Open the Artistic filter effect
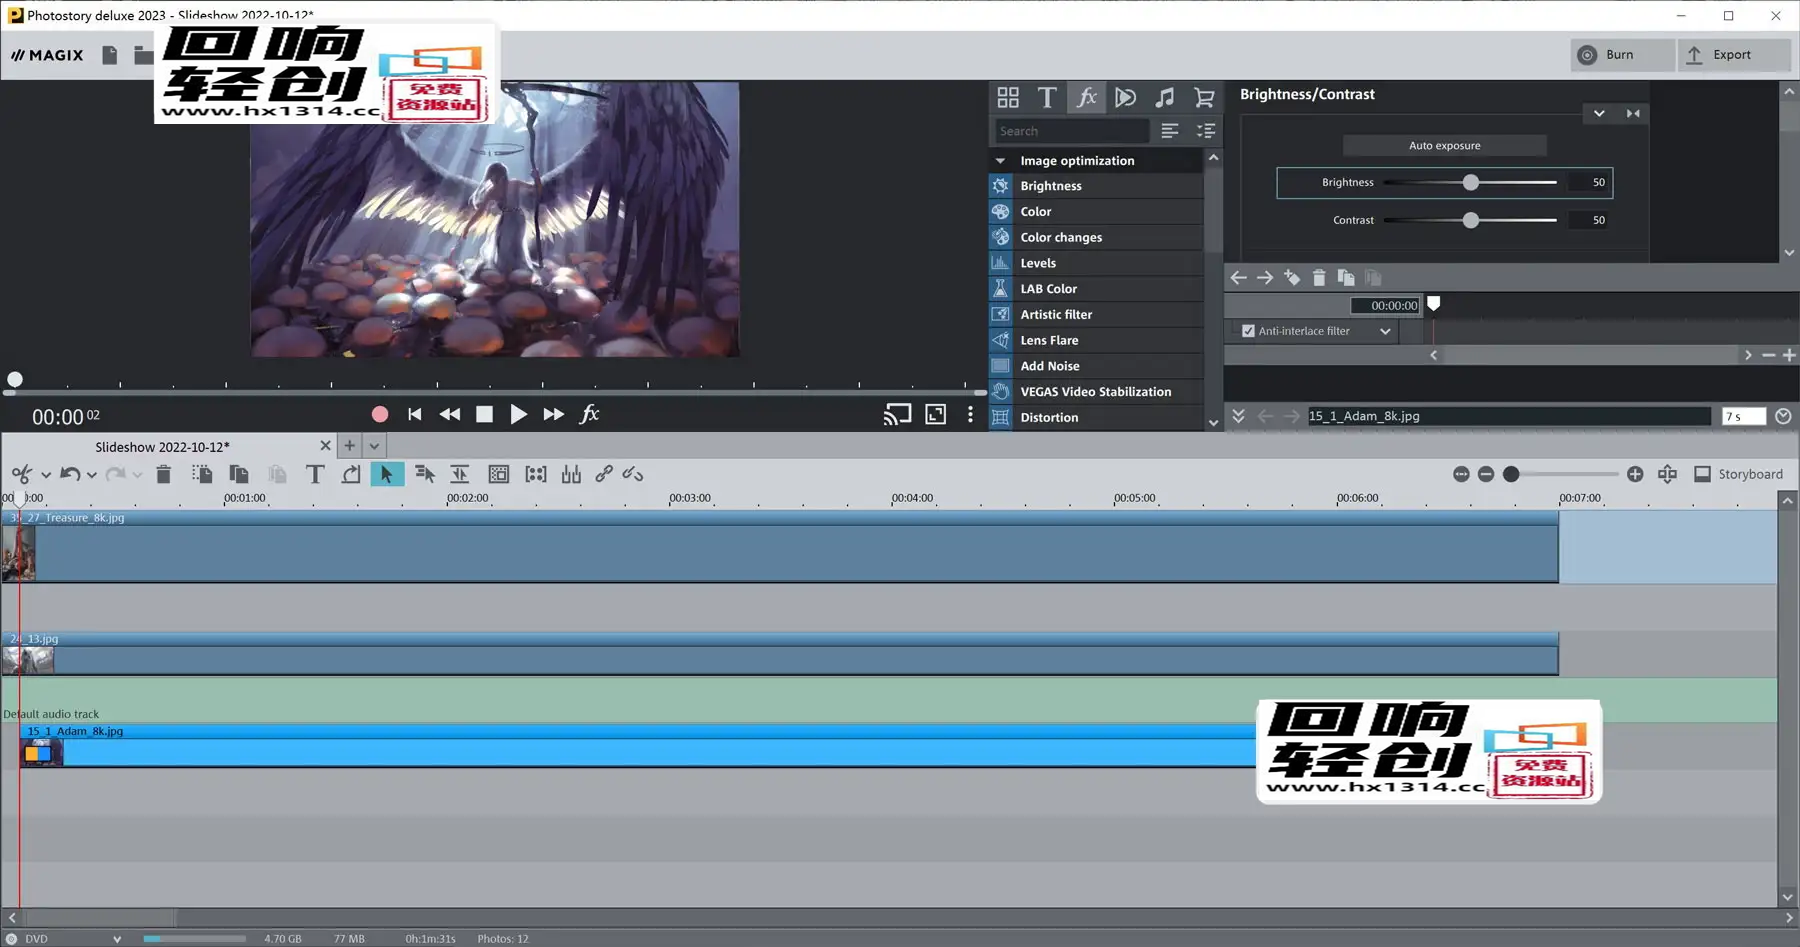Screen dimensions: 1800x947 point(1096,314)
